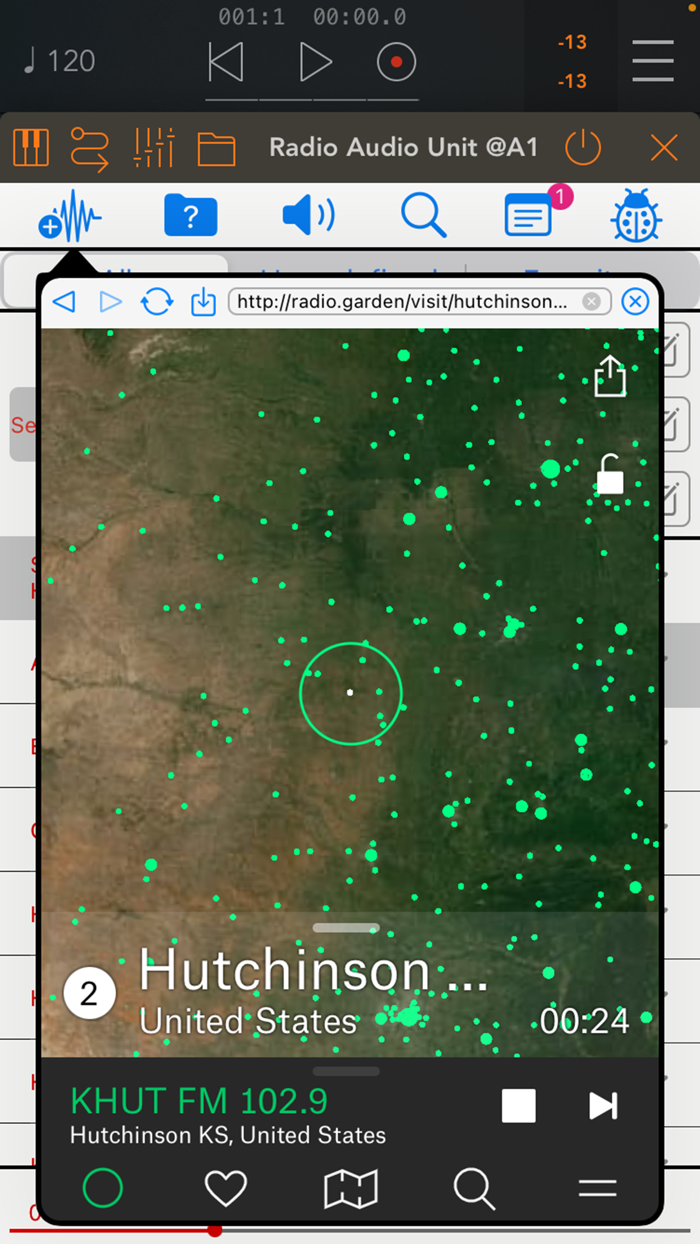Open the radio.garden settings menu lines

click(598, 1188)
